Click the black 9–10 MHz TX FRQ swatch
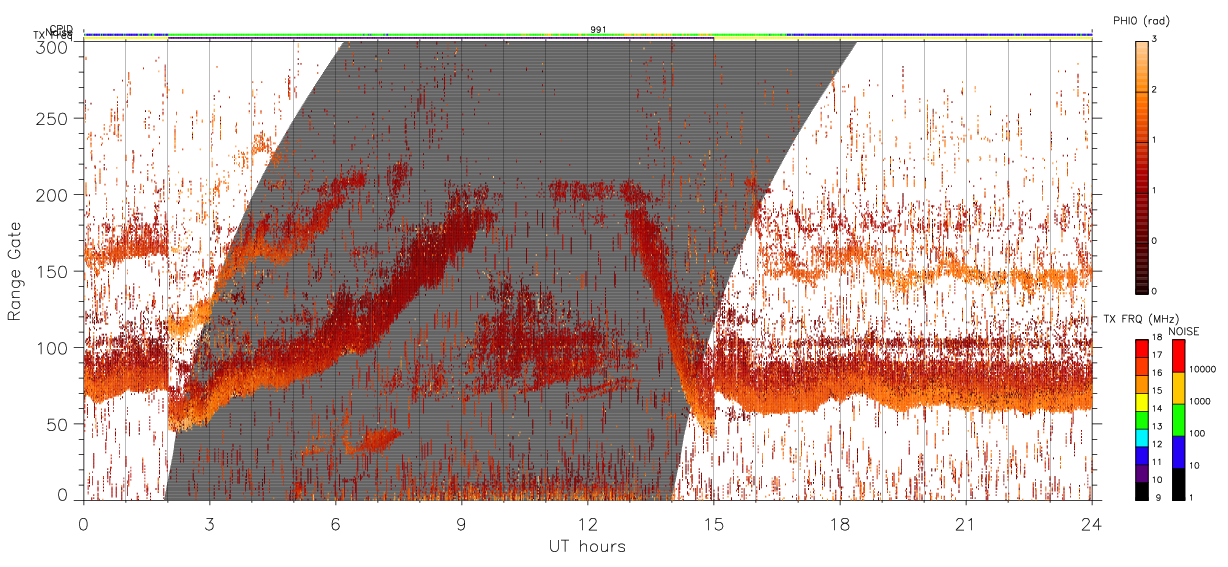This screenshot has width=1228, height=567. (x=1142, y=491)
